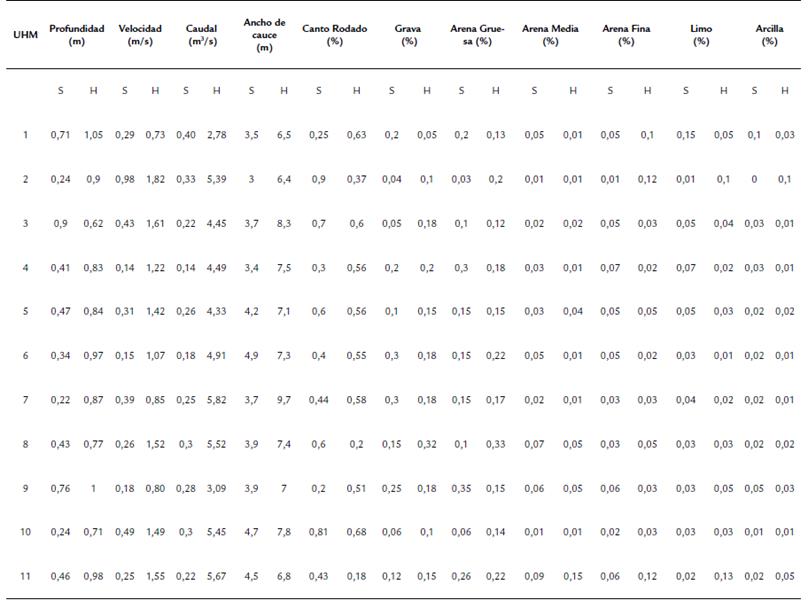The width and height of the screenshot is (808, 608).
Task: Click the Arena Media (%) header
Action: point(550,35)
